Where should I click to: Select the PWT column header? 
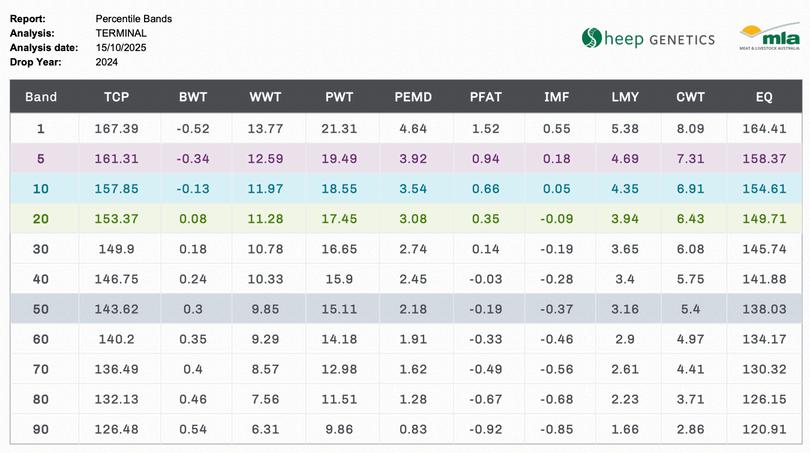pyautogui.click(x=339, y=97)
